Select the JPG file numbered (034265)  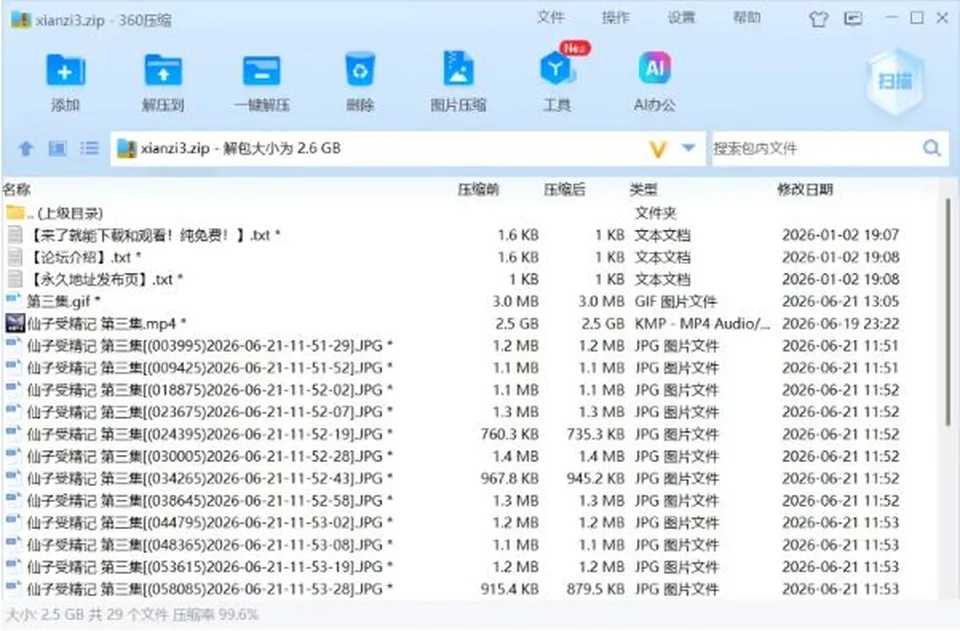(x=468, y=478)
